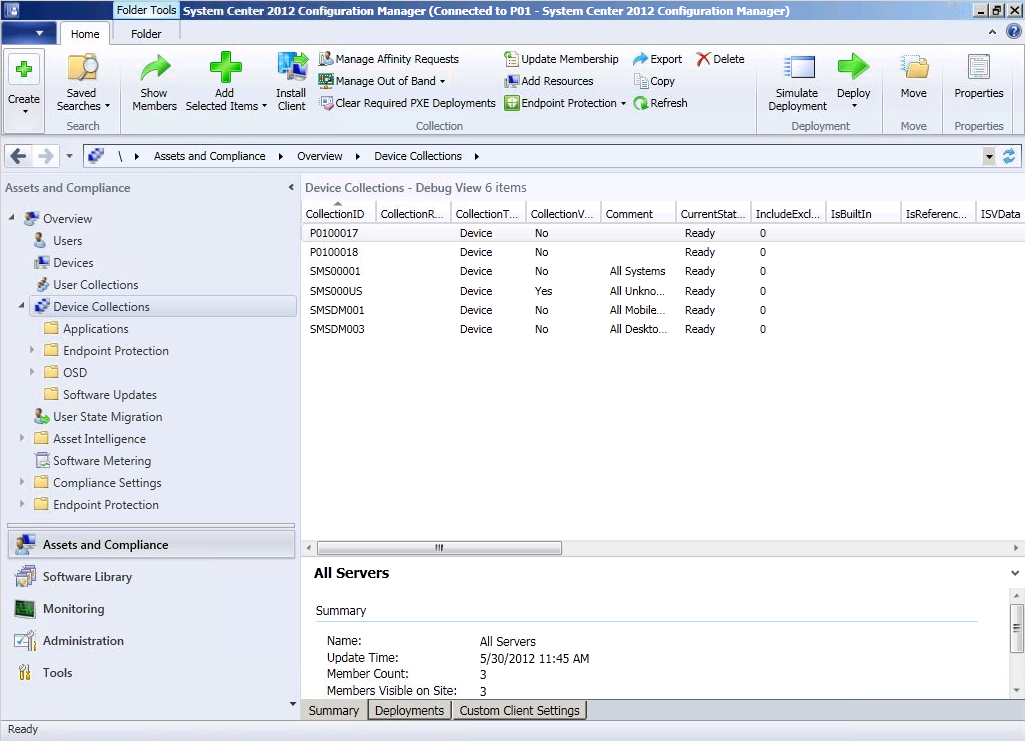Screen dimensions: 1025x741
Task: Switch to the Home ribbon tab
Action: point(85,33)
